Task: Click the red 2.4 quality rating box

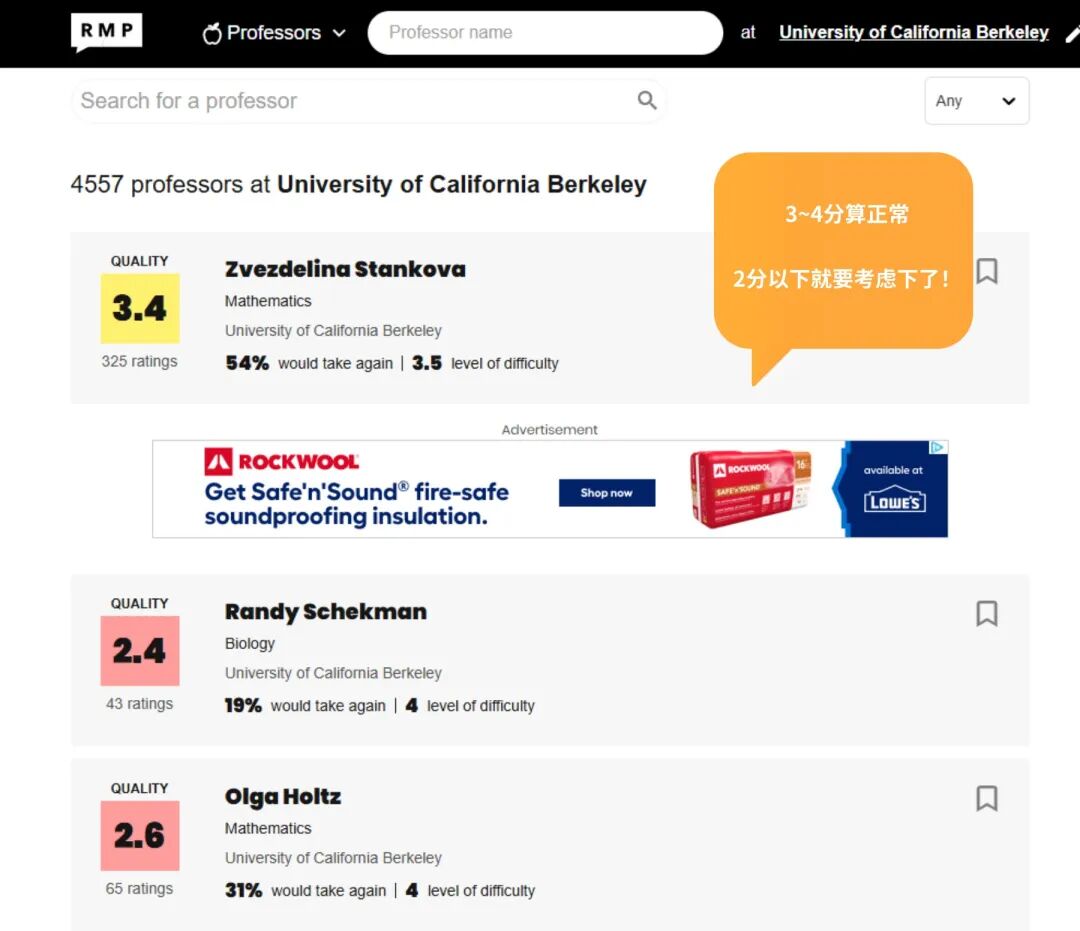Action: tap(140, 651)
